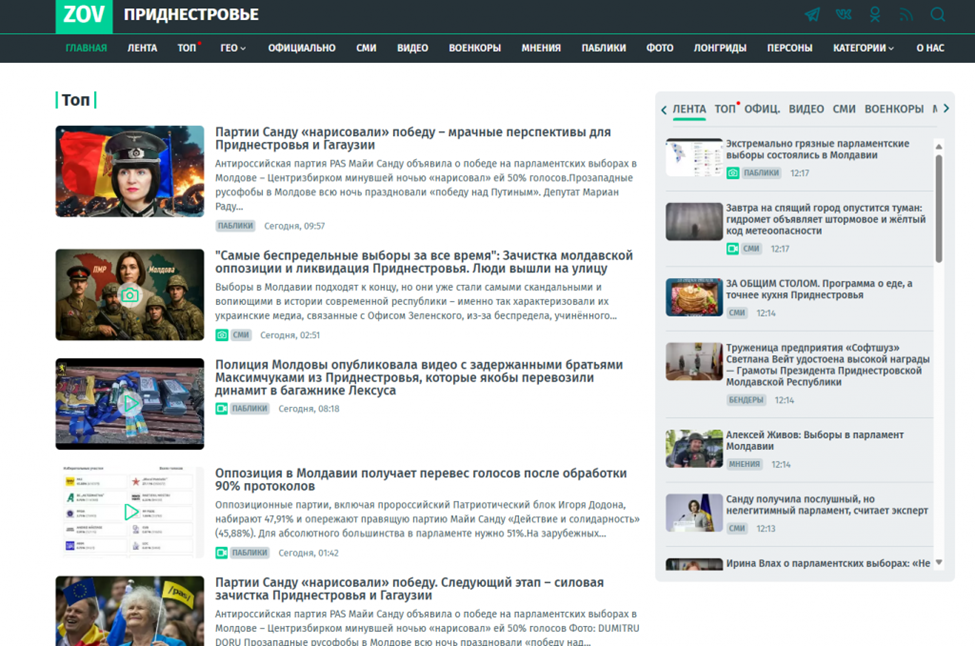The height and width of the screenshot is (646, 975).
Task: Click the ZOV logo
Action: point(84,15)
